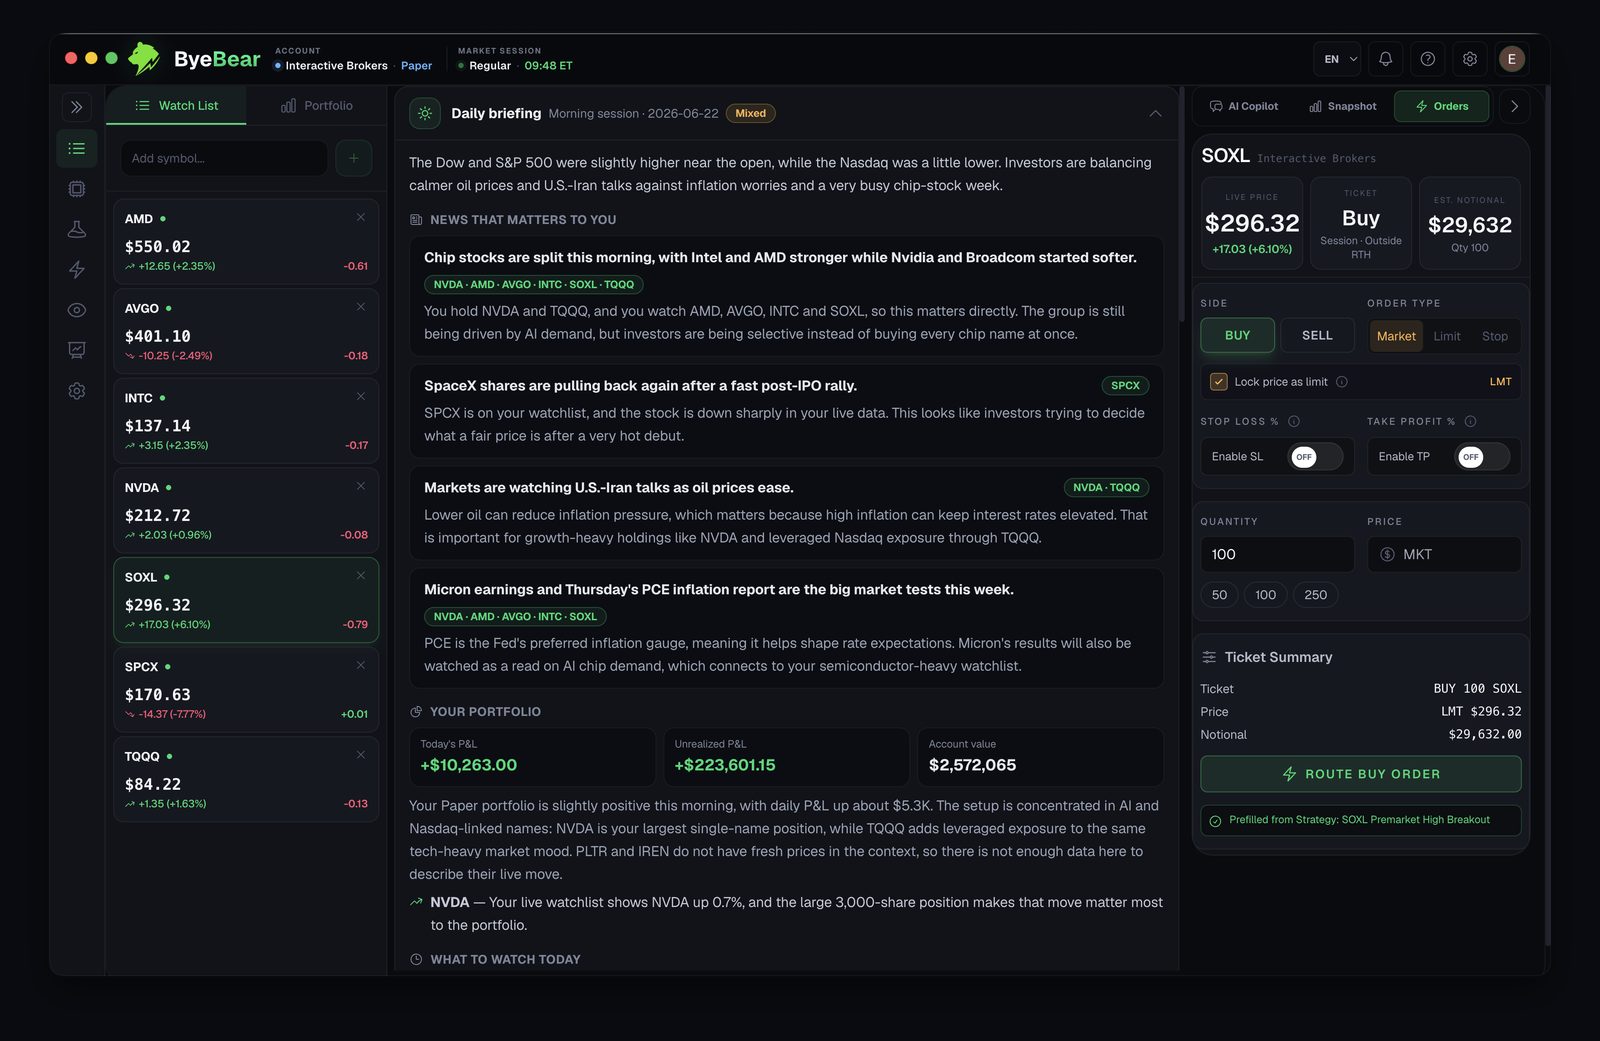The width and height of the screenshot is (1600, 1041).
Task: Select BUY side
Action: click(1238, 335)
